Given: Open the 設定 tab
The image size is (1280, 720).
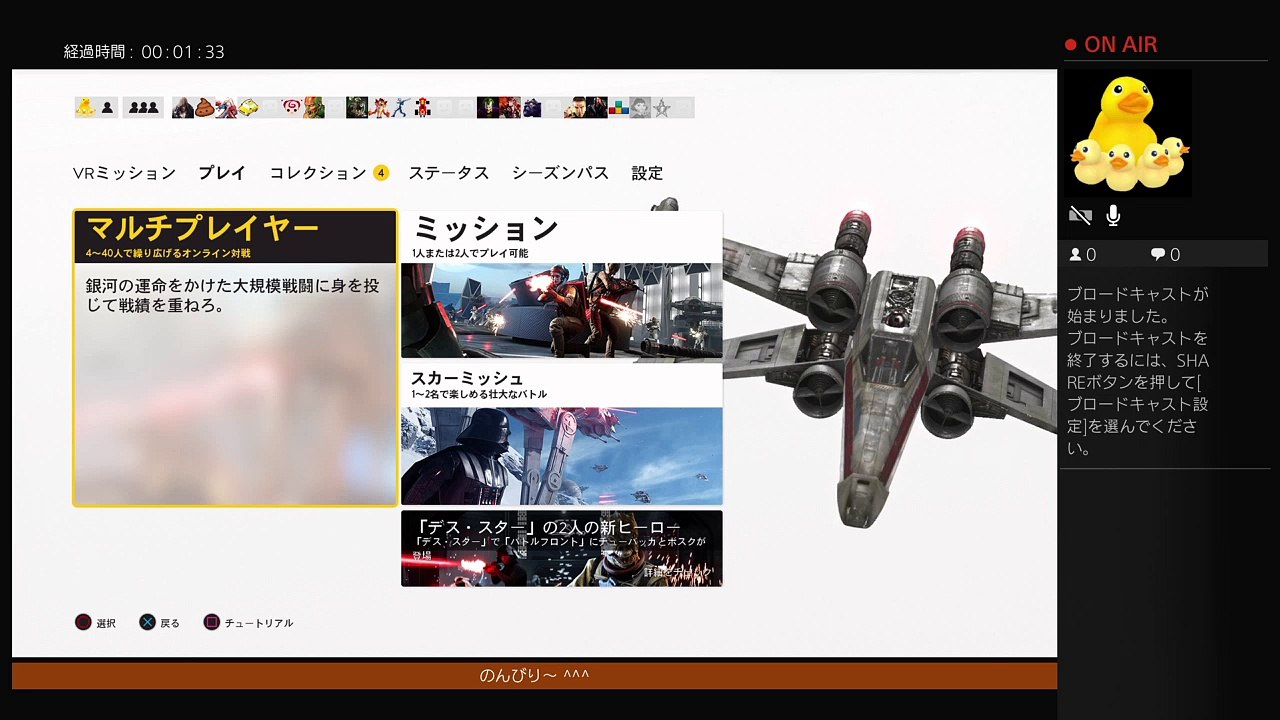Looking at the screenshot, I should pyautogui.click(x=647, y=173).
